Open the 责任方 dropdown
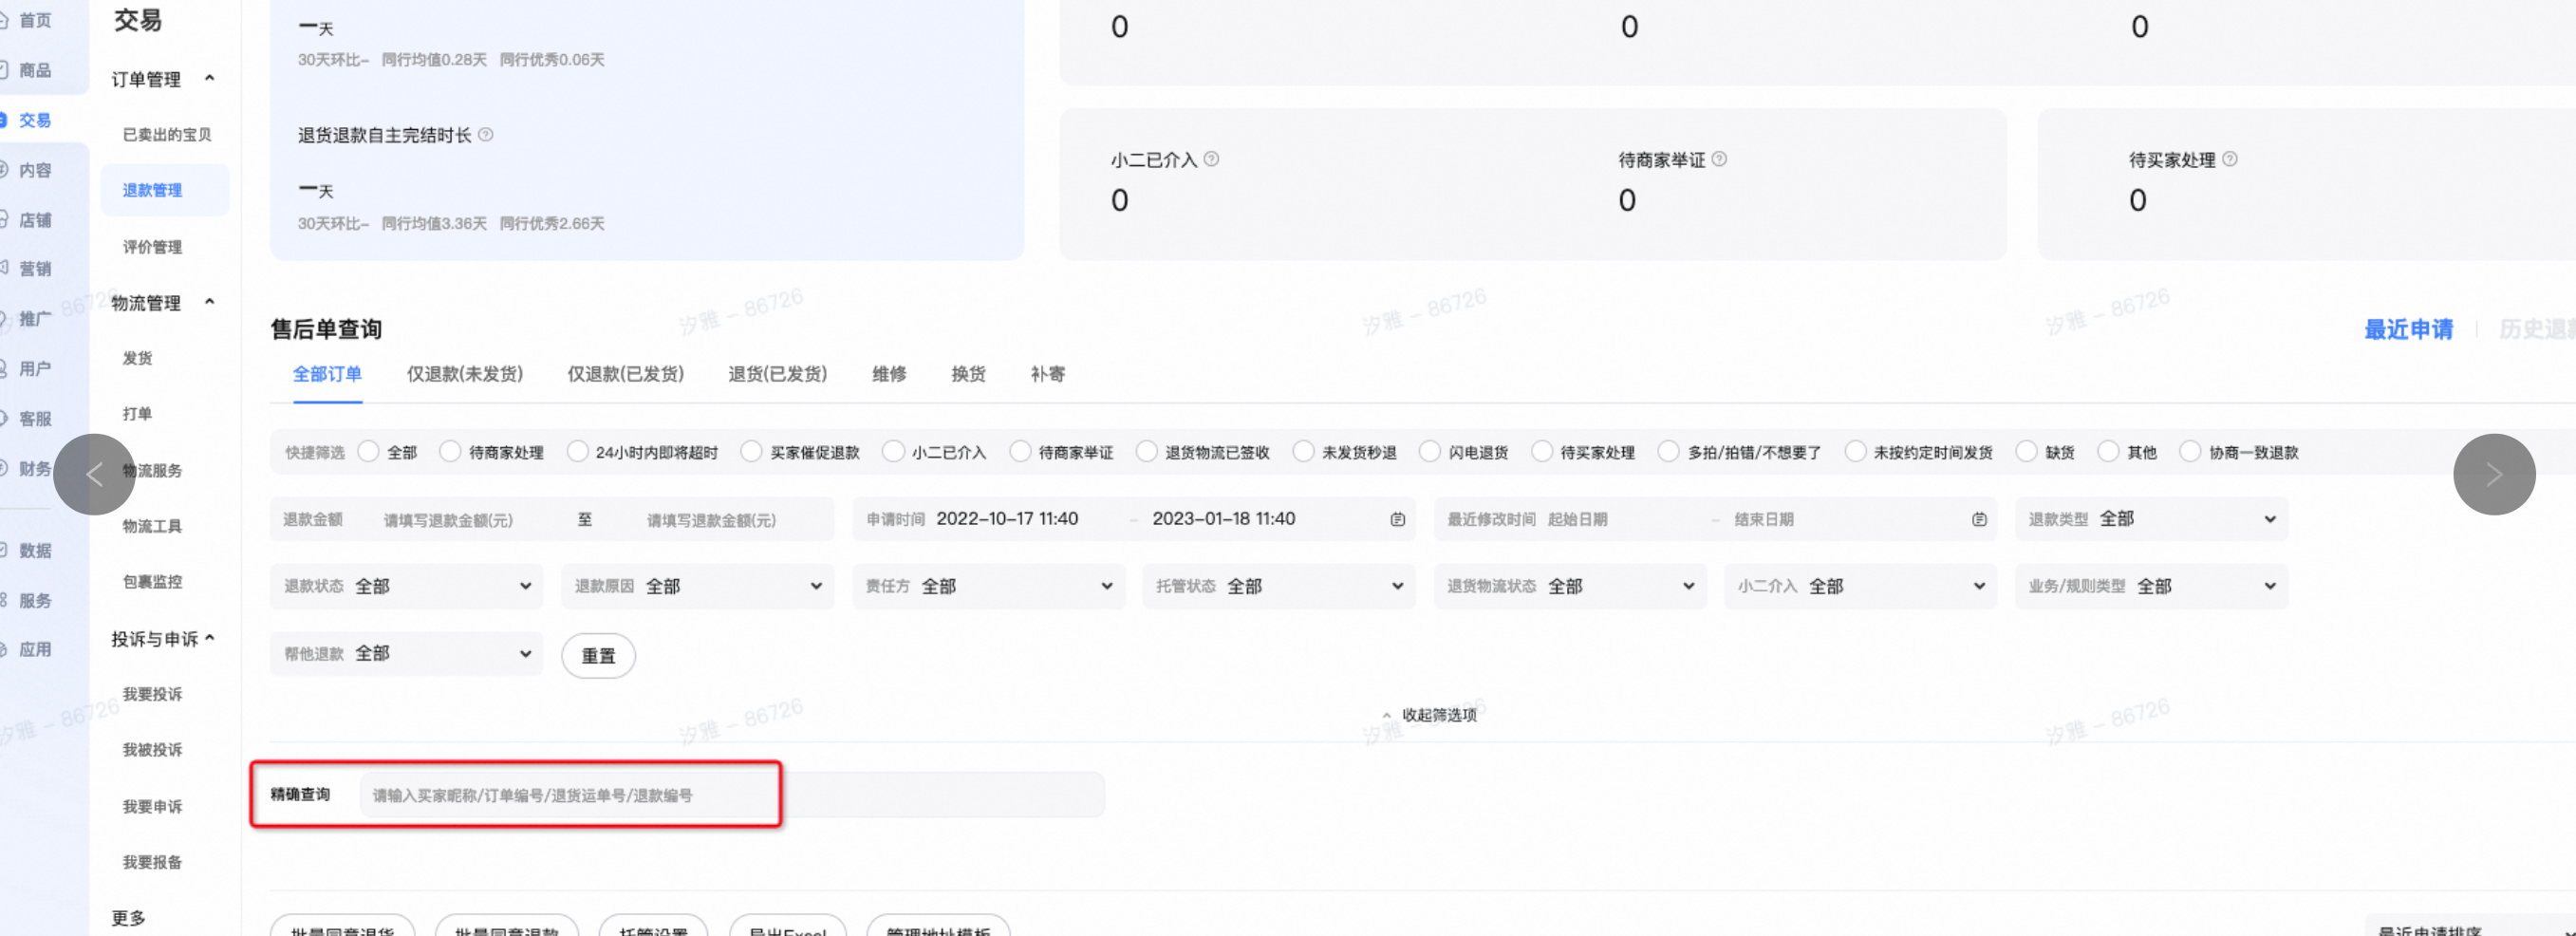Screen dimensions: 2576x936 click(x=988, y=586)
